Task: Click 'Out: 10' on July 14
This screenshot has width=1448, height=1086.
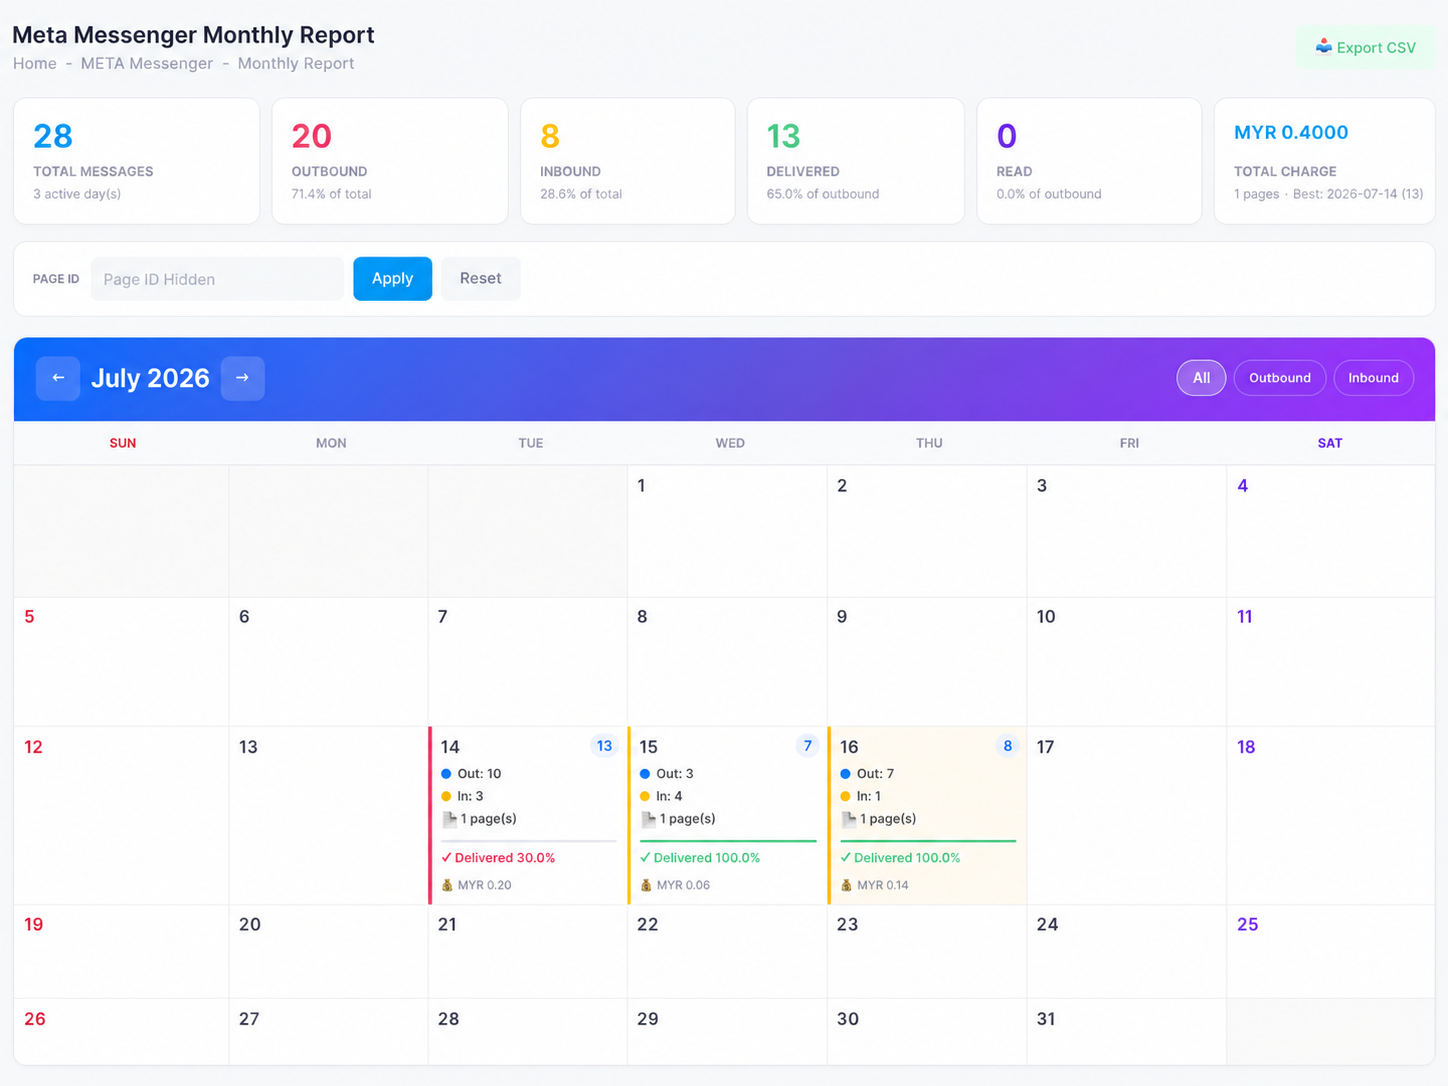Action: (x=479, y=774)
